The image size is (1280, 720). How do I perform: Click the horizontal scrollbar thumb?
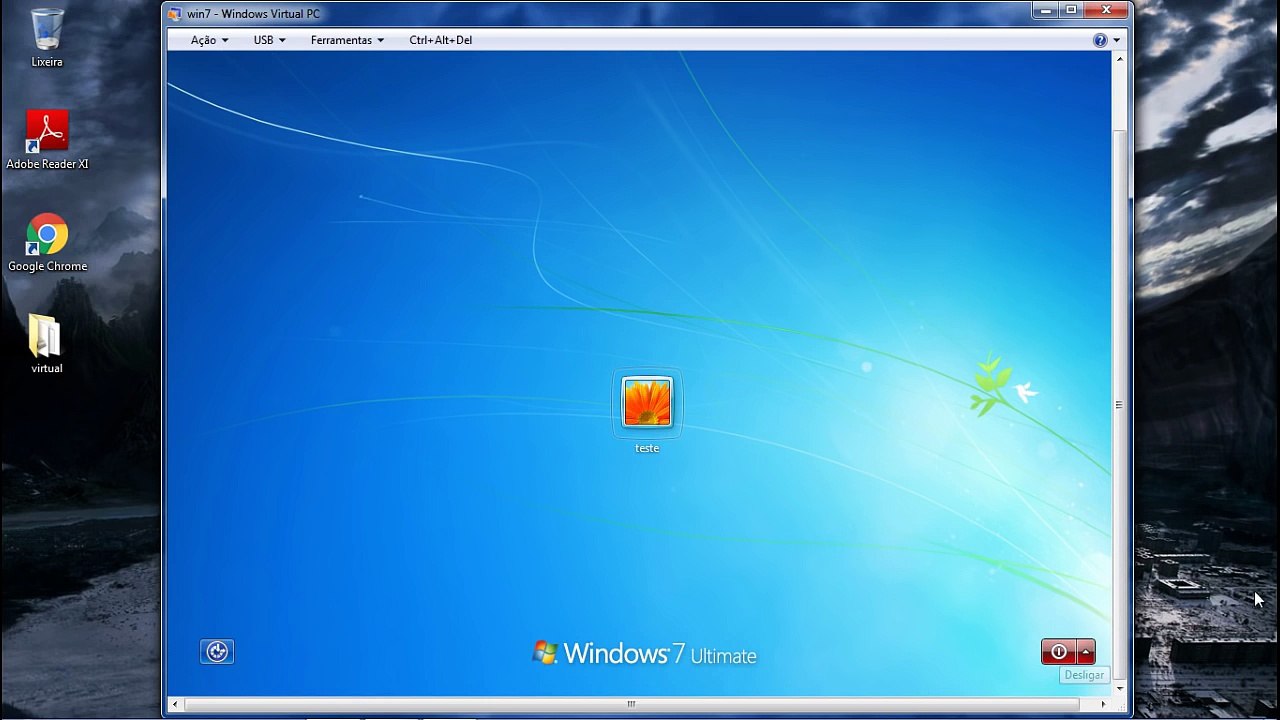[631, 704]
